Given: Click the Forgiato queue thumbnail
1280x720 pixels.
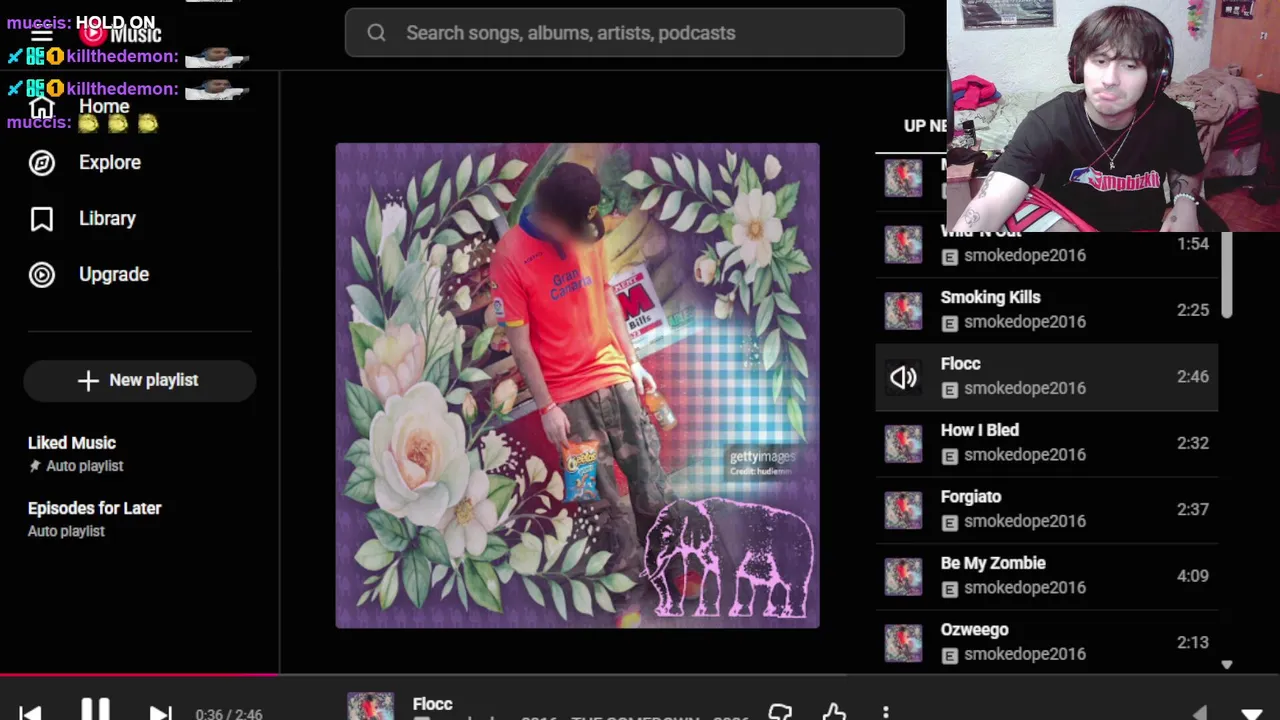Looking at the screenshot, I should point(903,509).
